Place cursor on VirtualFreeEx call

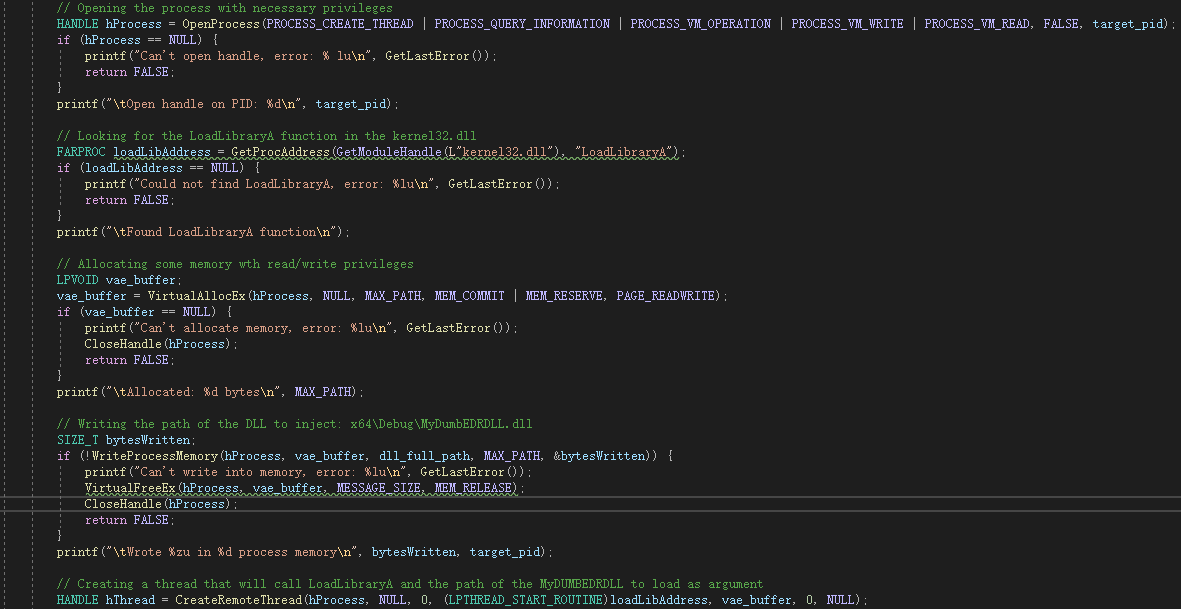click(x=130, y=488)
